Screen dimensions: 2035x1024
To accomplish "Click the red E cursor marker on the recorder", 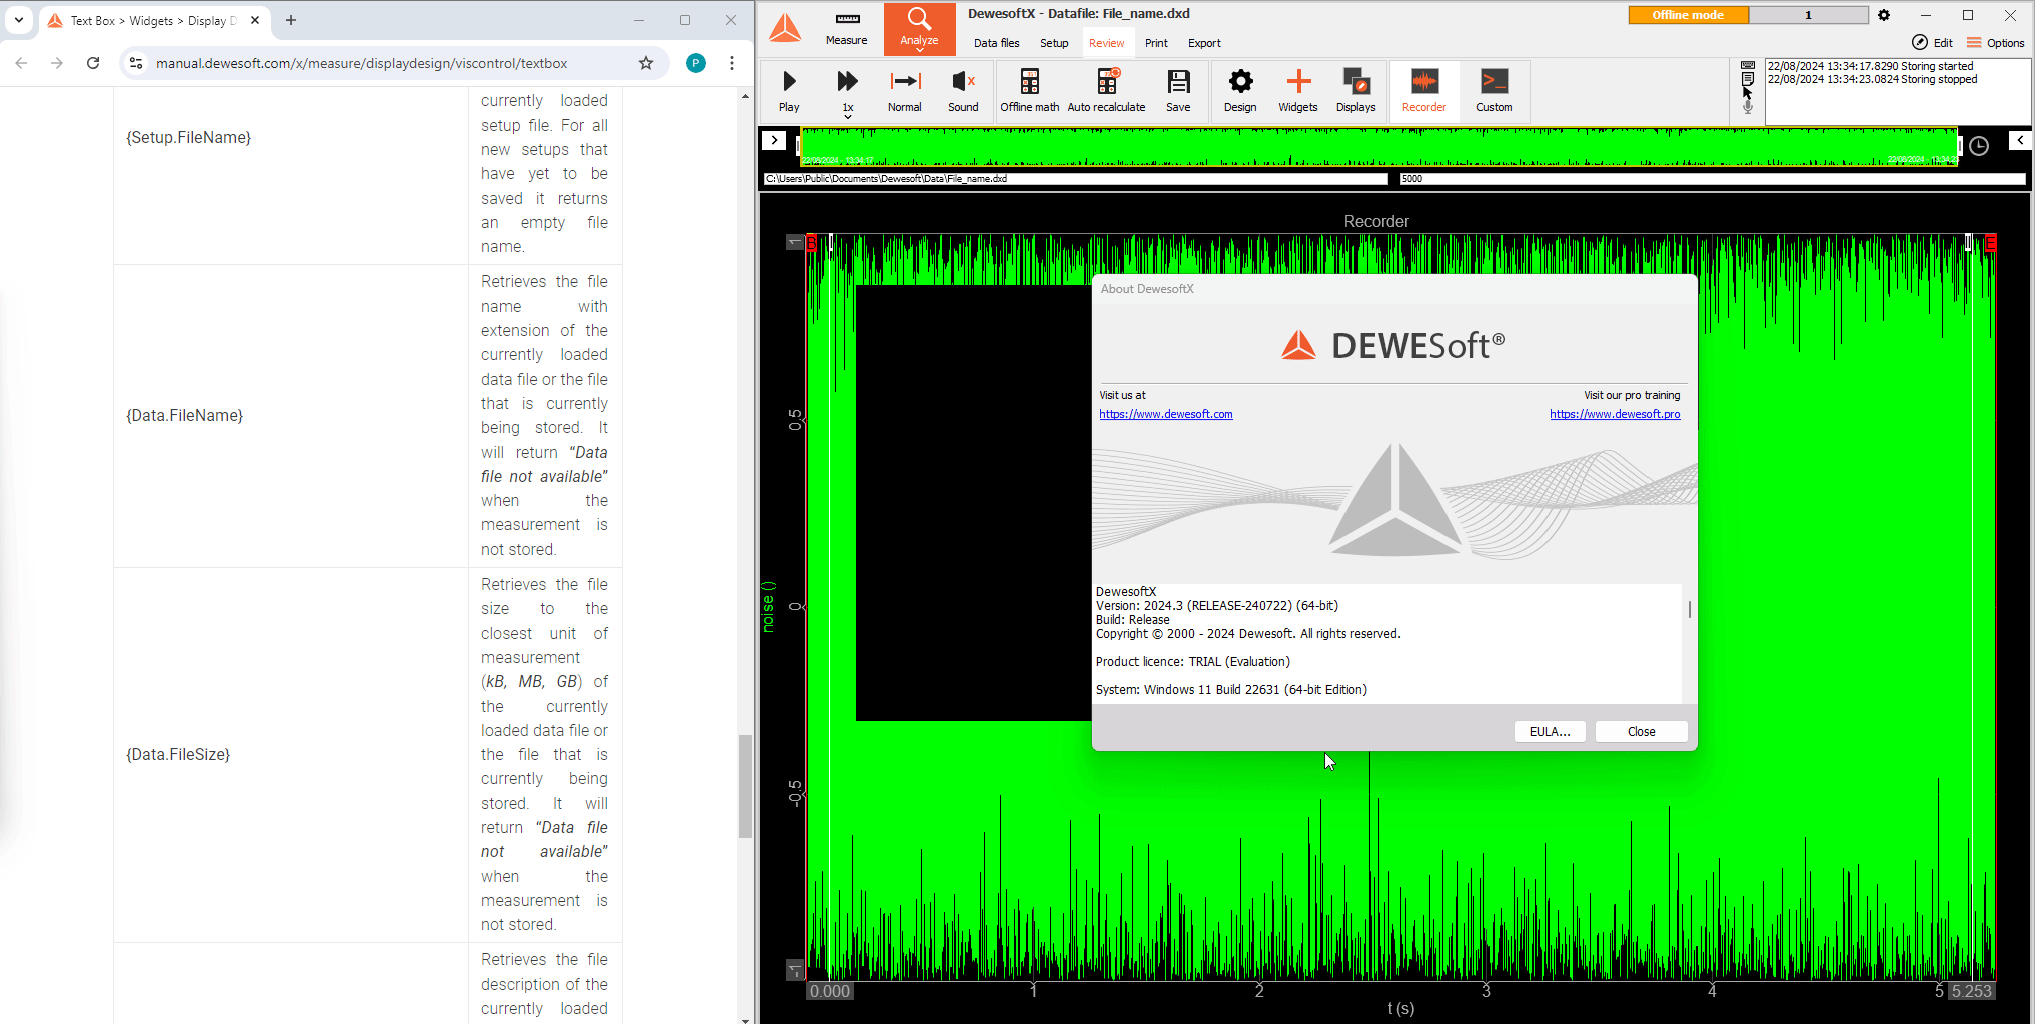I will pos(1991,242).
